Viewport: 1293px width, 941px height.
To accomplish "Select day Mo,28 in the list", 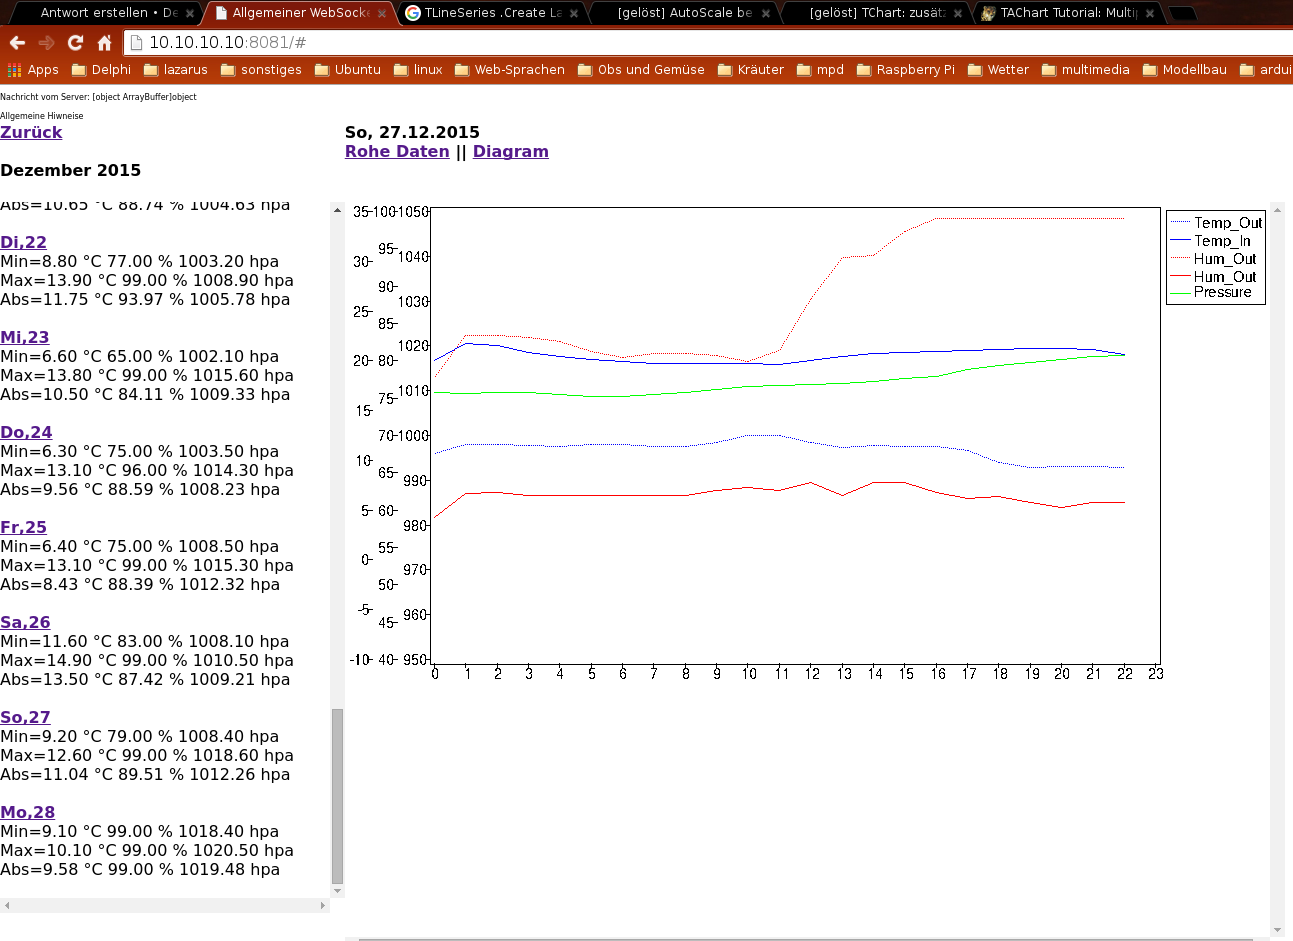I will click(27, 812).
